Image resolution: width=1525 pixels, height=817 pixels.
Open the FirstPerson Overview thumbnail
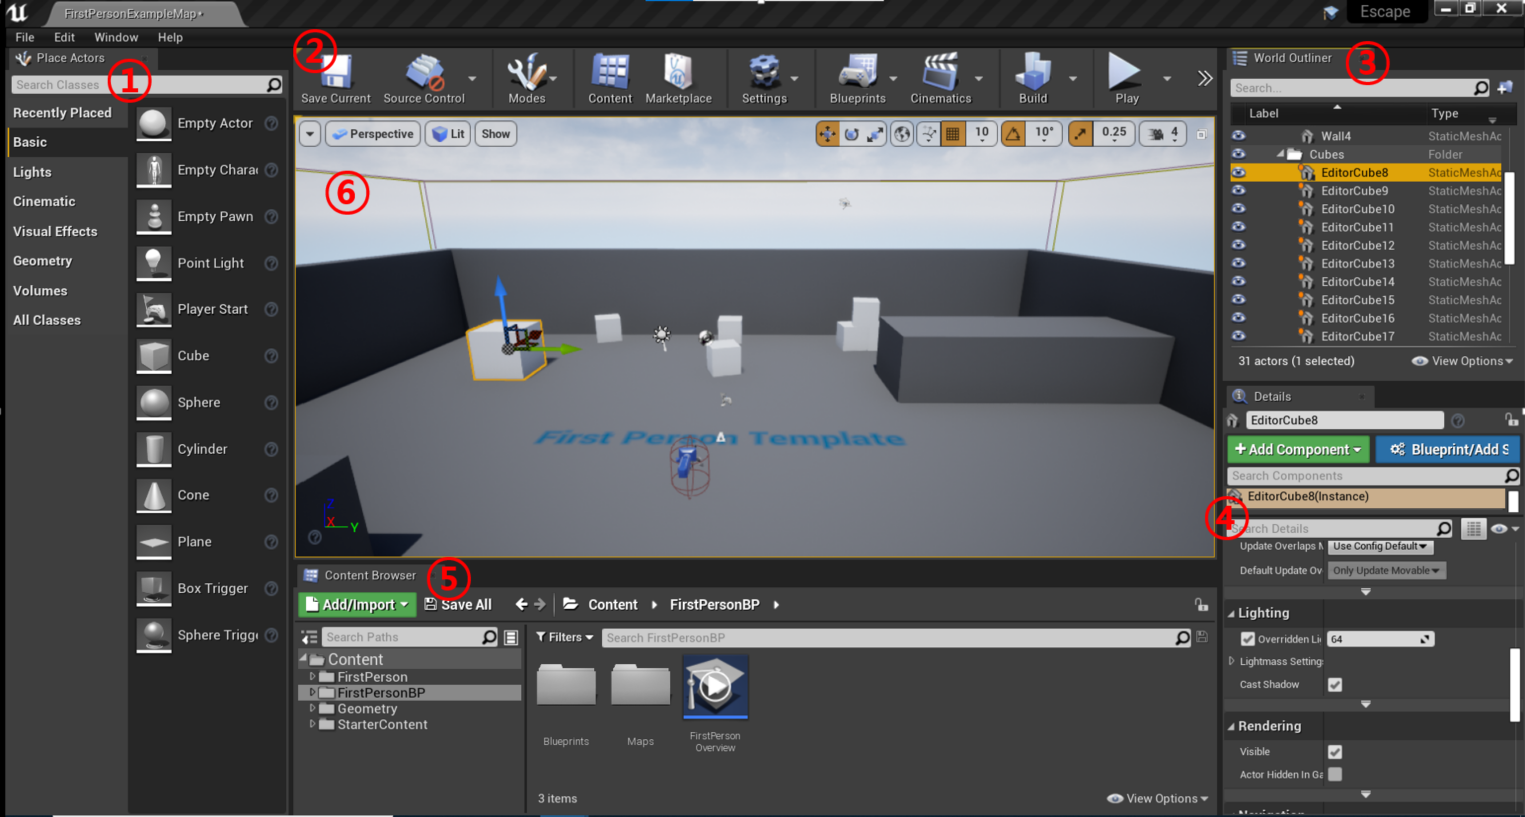coord(715,687)
